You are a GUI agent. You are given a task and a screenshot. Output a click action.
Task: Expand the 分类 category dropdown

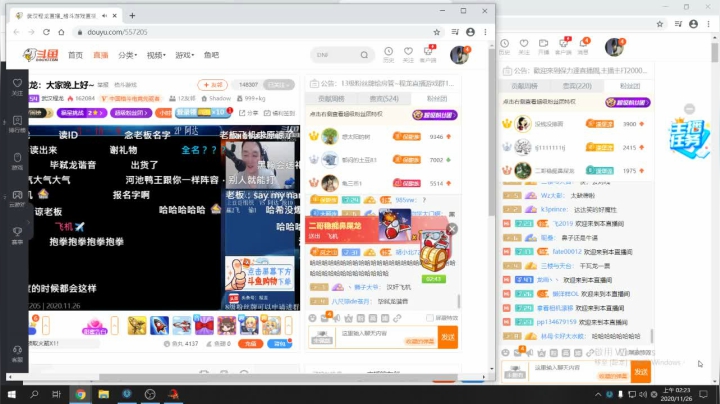(127, 55)
